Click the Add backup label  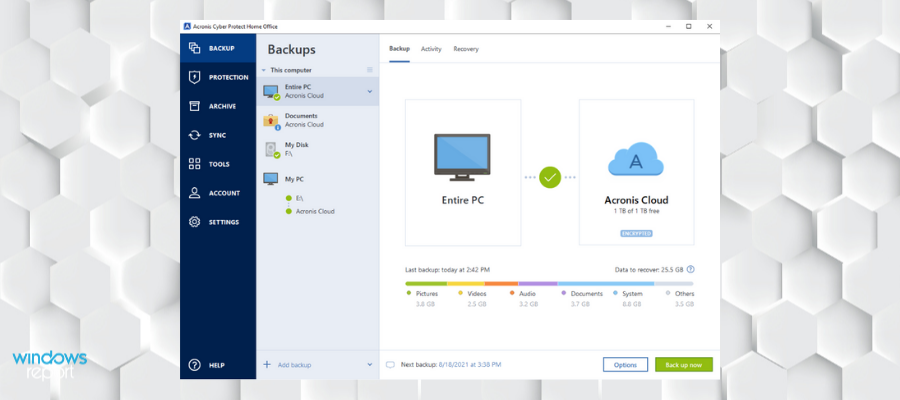[x=294, y=365]
